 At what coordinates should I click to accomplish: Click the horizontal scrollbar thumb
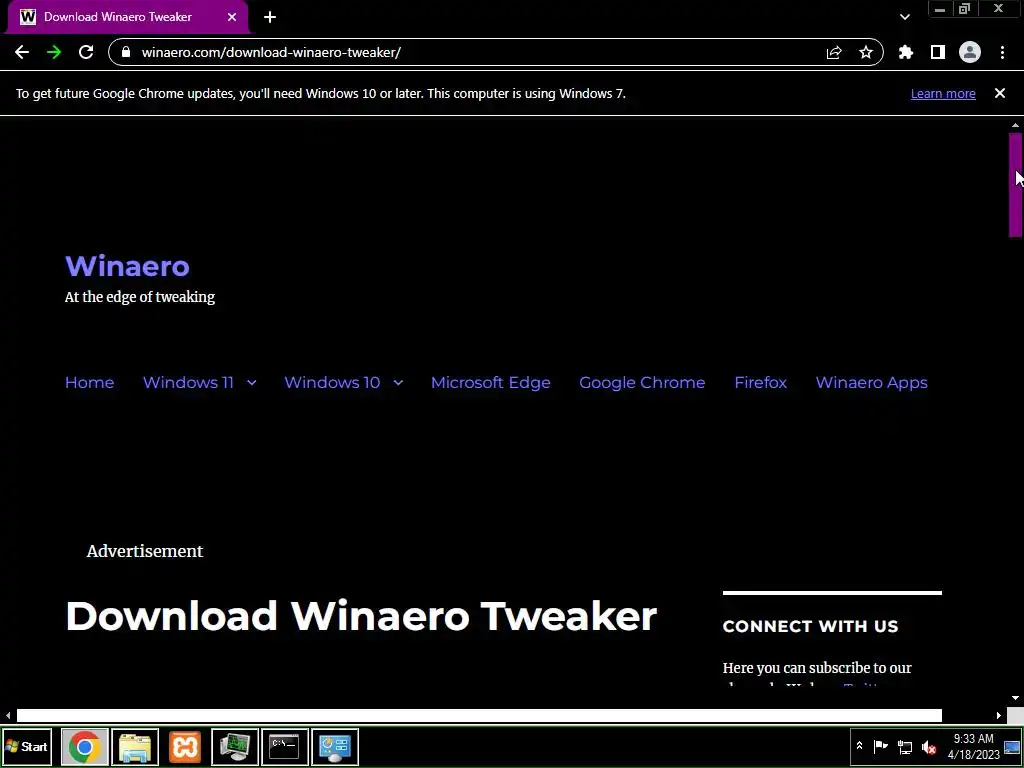479,716
